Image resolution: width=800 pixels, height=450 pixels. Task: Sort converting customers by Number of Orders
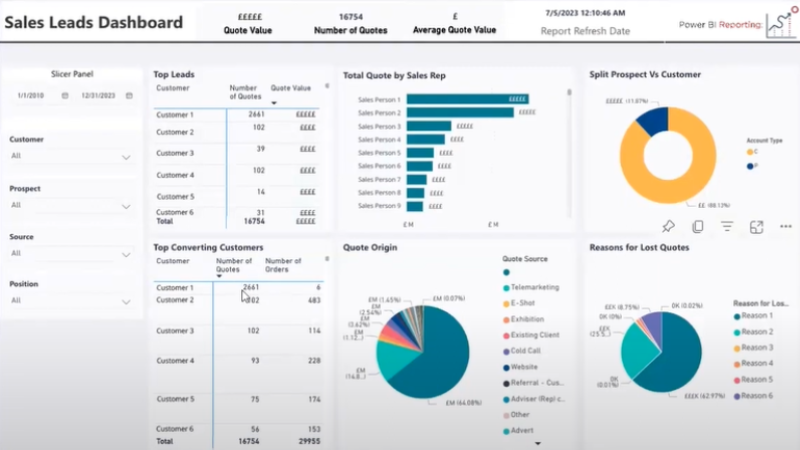(x=283, y=265)
